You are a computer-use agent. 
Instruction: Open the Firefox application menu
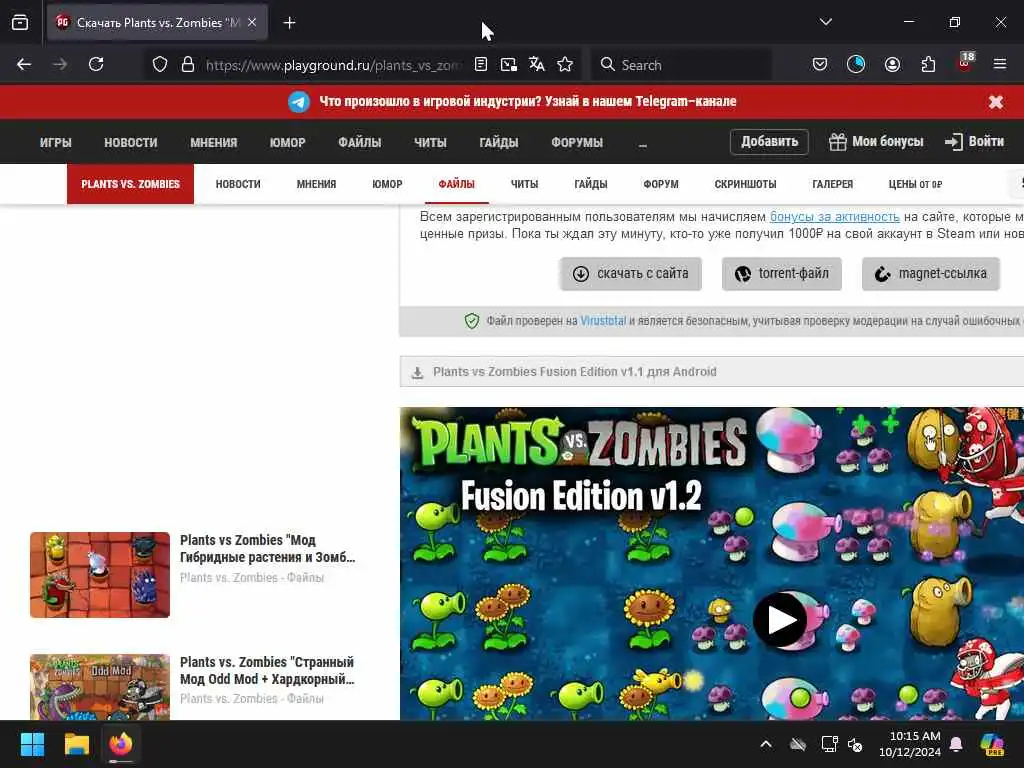pyautogui.click(x=1000, y=65)
